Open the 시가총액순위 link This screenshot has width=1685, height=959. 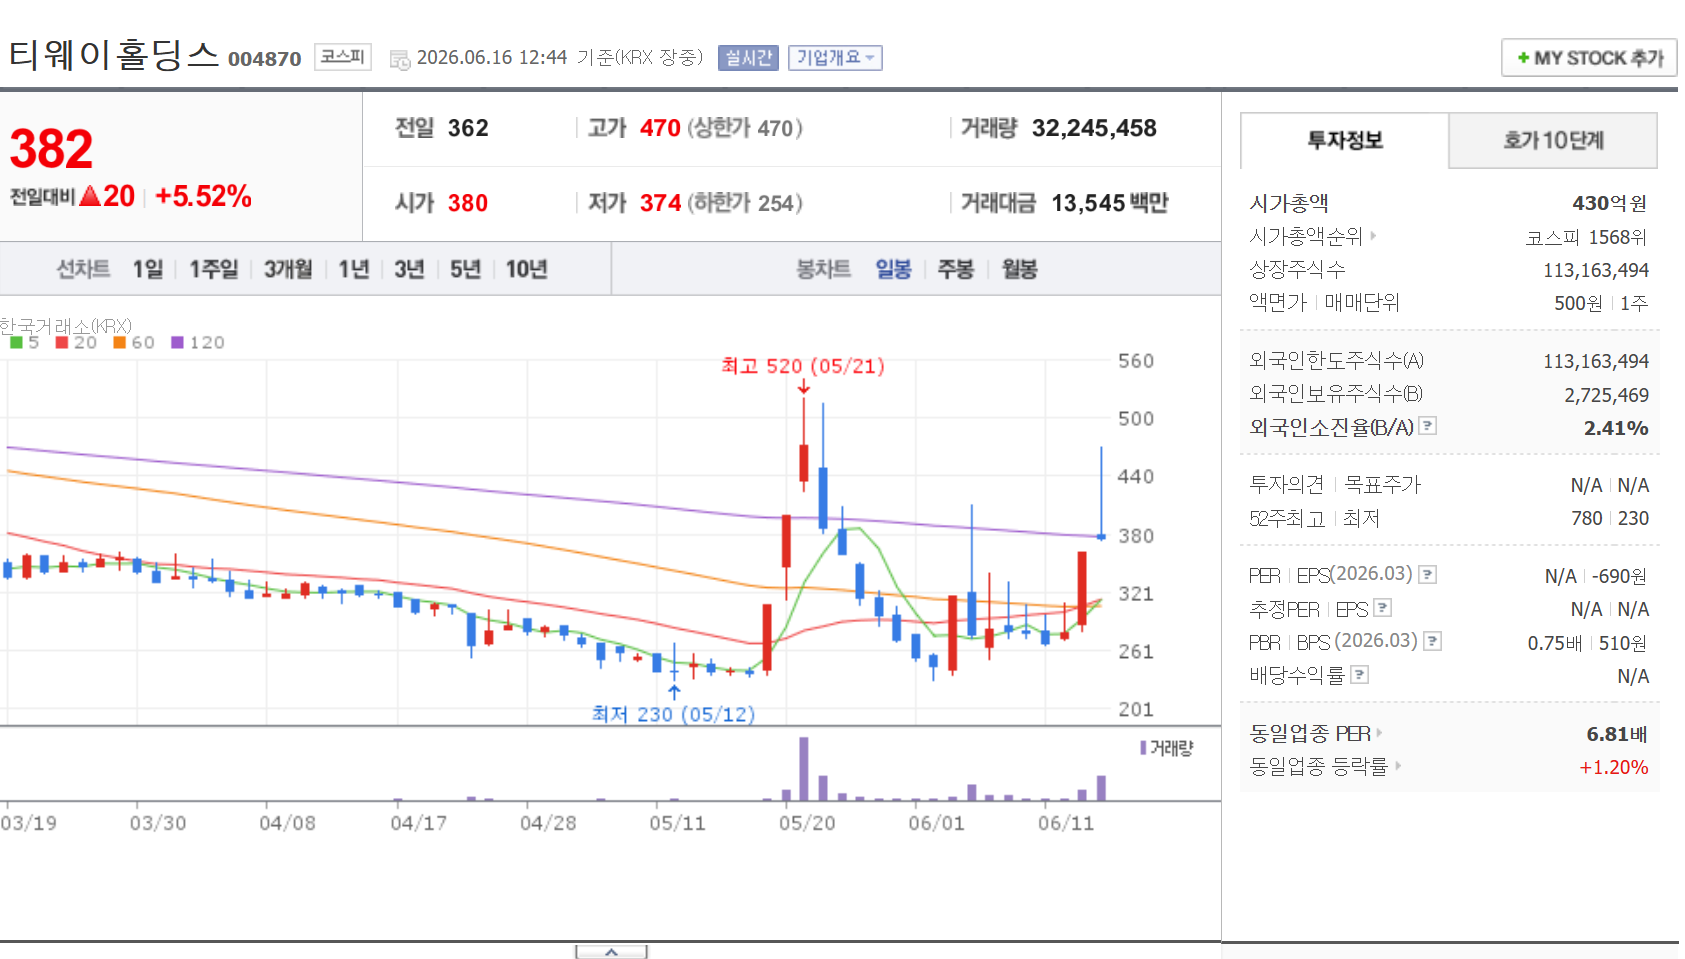[1306, 236]
